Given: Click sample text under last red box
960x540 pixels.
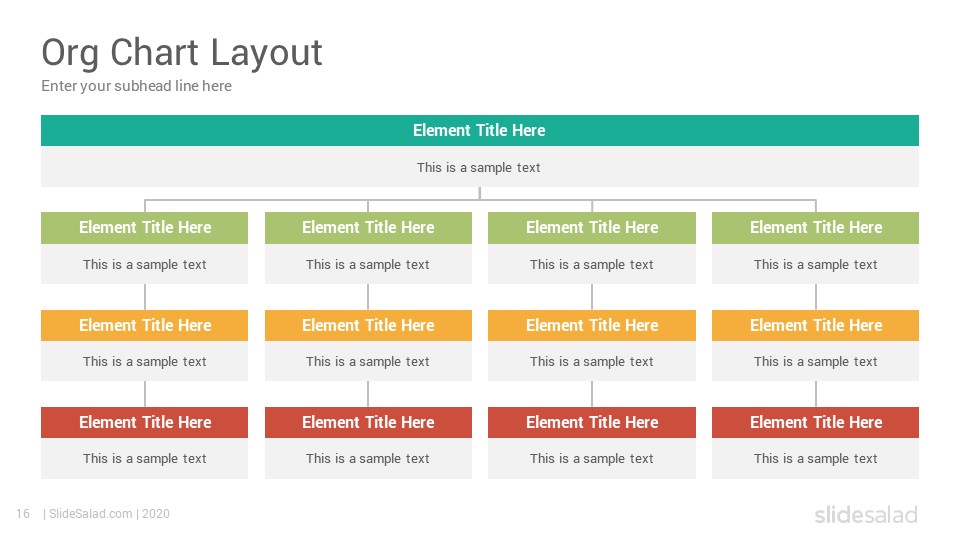Looking at the screenshot, I should pyautogui.click(x=816, y=459).
